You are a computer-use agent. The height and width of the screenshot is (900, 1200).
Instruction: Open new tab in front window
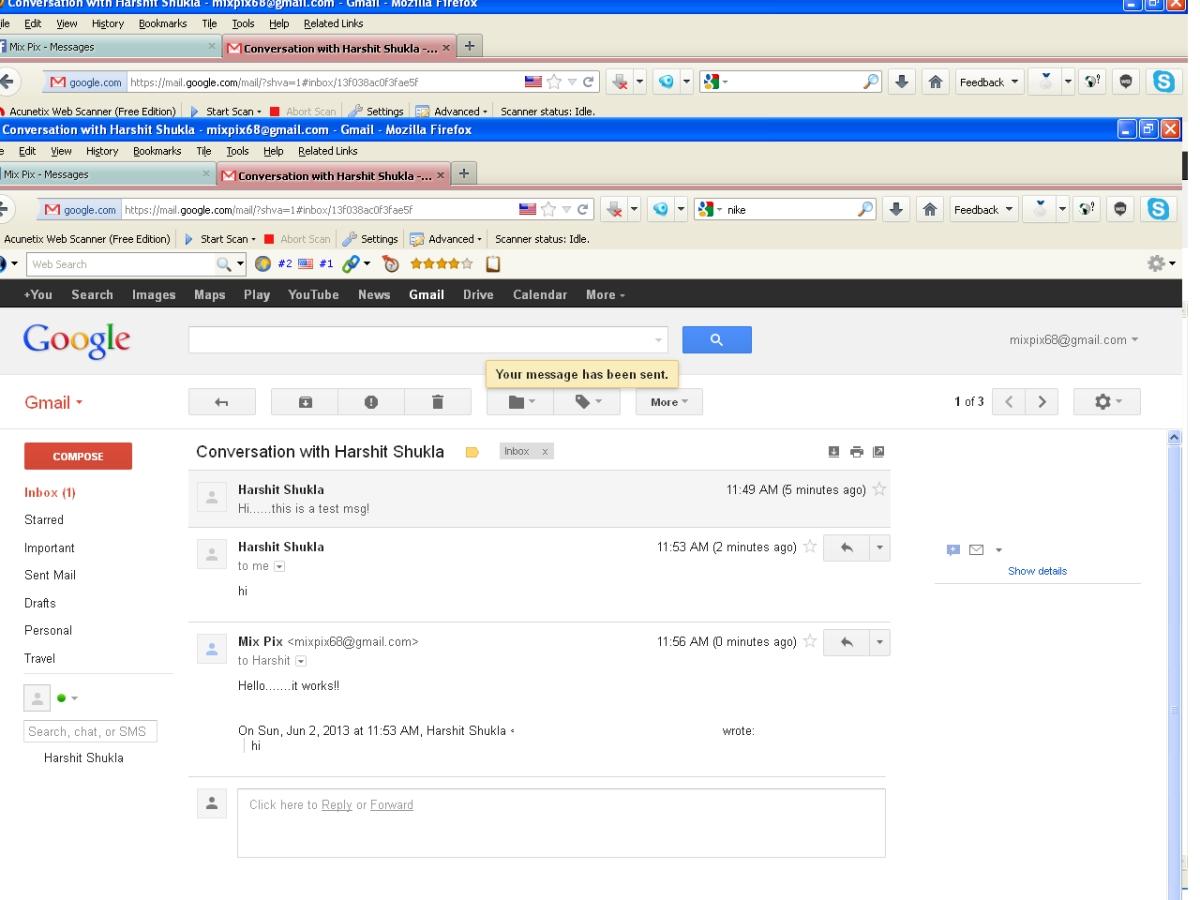(x=466, y=174)
